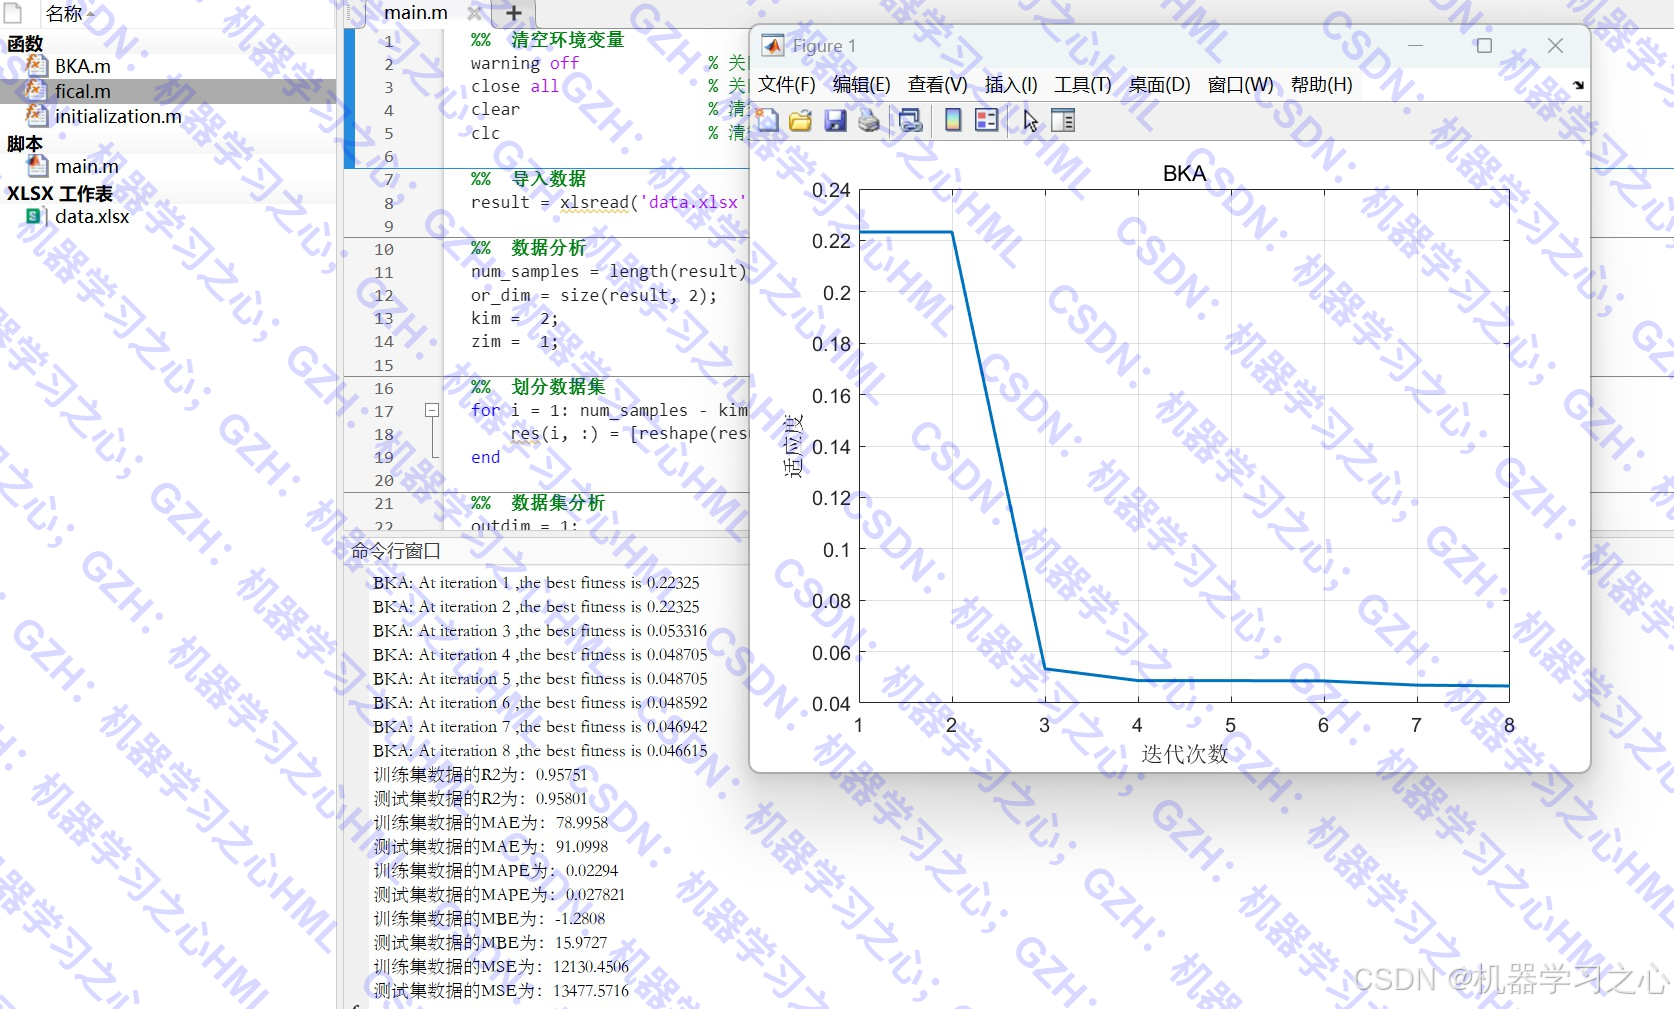
Task: Switch to the main.m editor tab
Action: tap(414, 13)
